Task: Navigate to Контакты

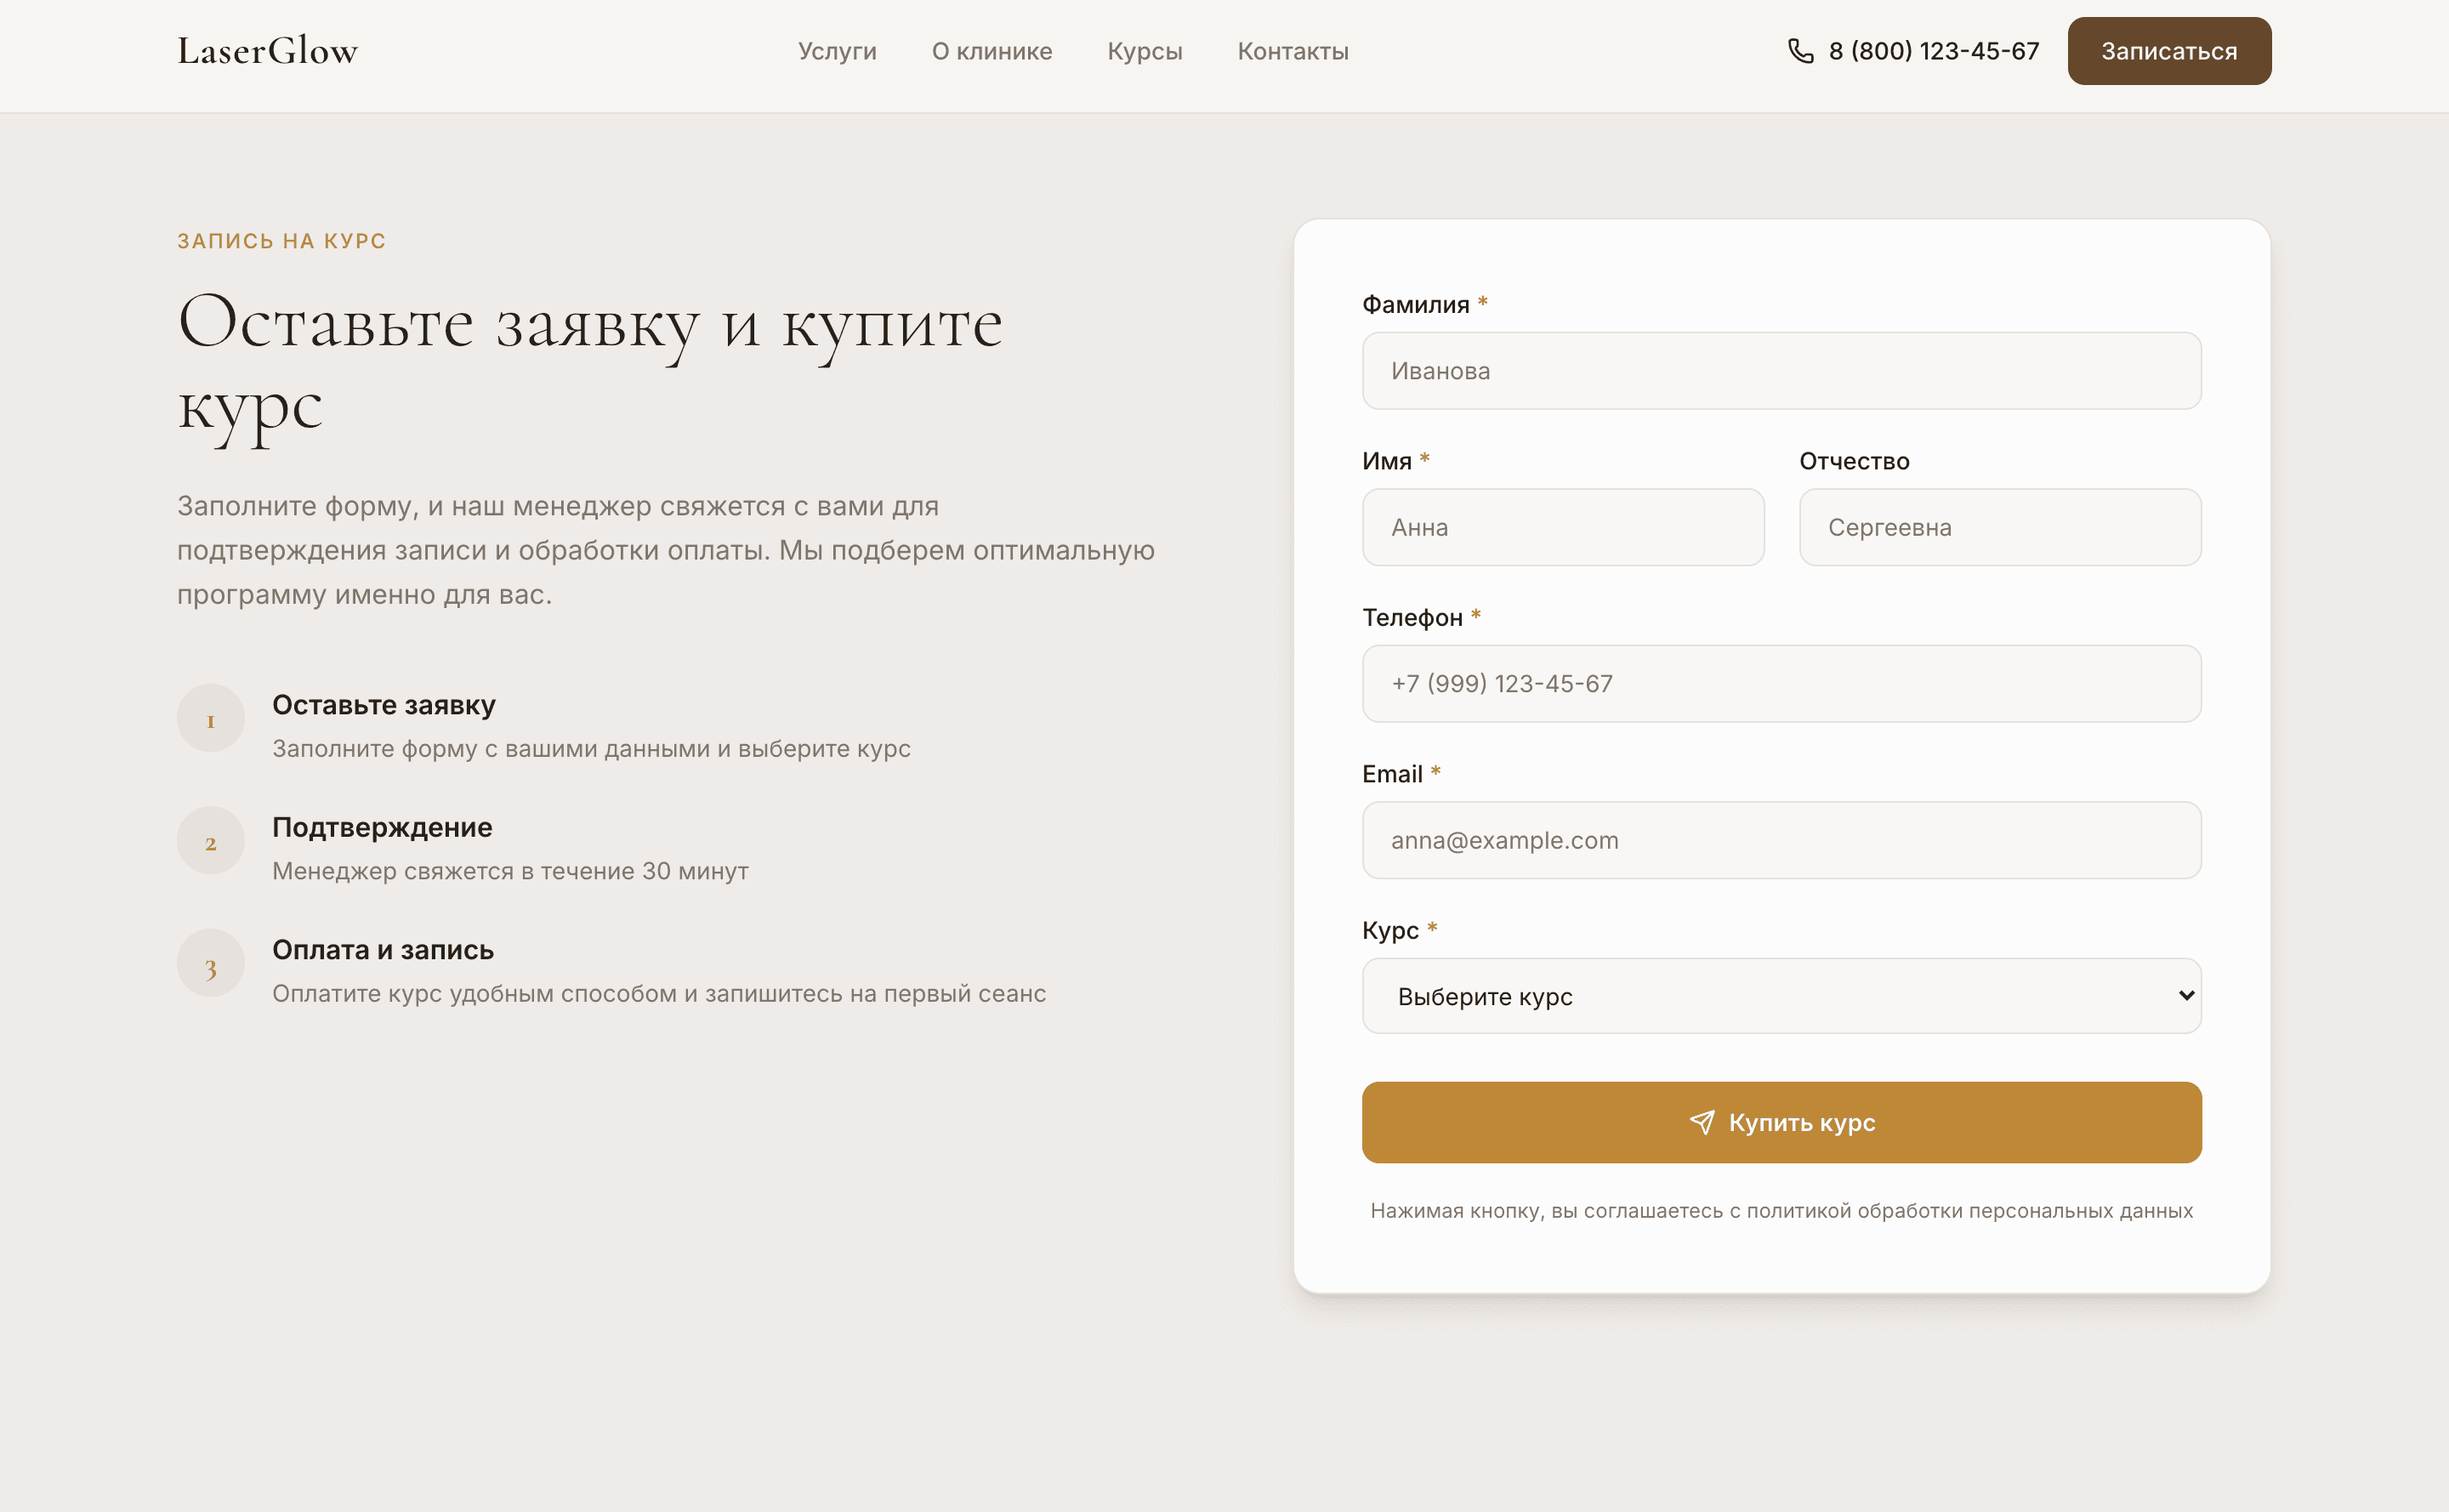Action: click(1293, 51)
